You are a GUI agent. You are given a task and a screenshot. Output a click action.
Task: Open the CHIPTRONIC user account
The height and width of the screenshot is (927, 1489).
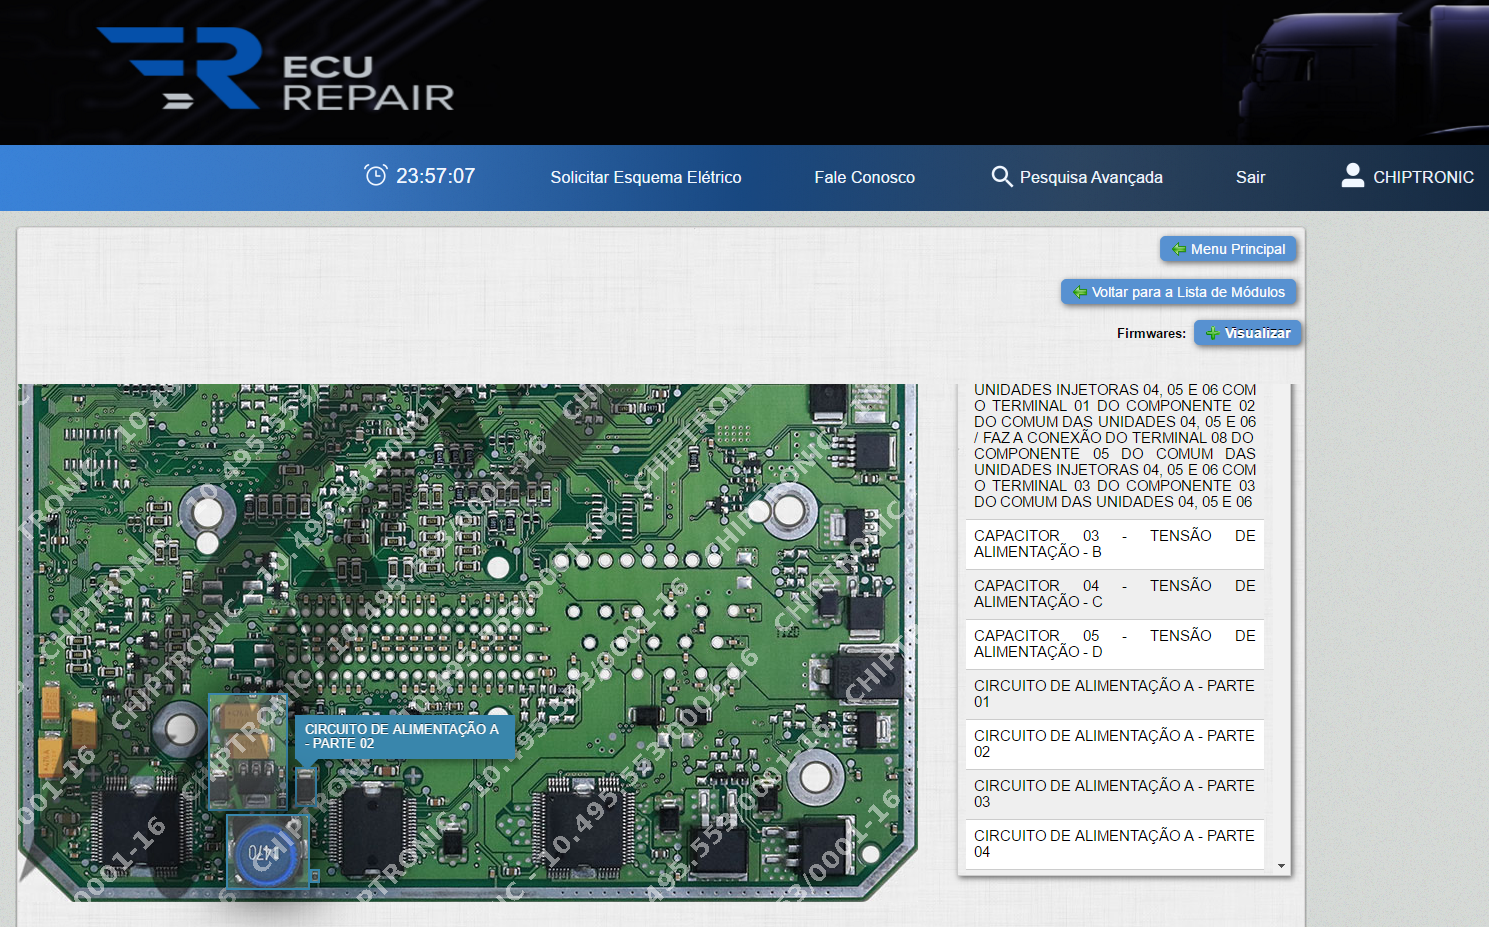(1408, 177)
